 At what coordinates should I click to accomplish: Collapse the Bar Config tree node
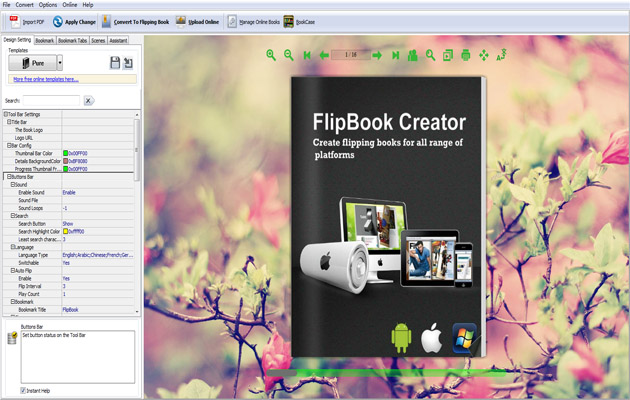point(9,145)
